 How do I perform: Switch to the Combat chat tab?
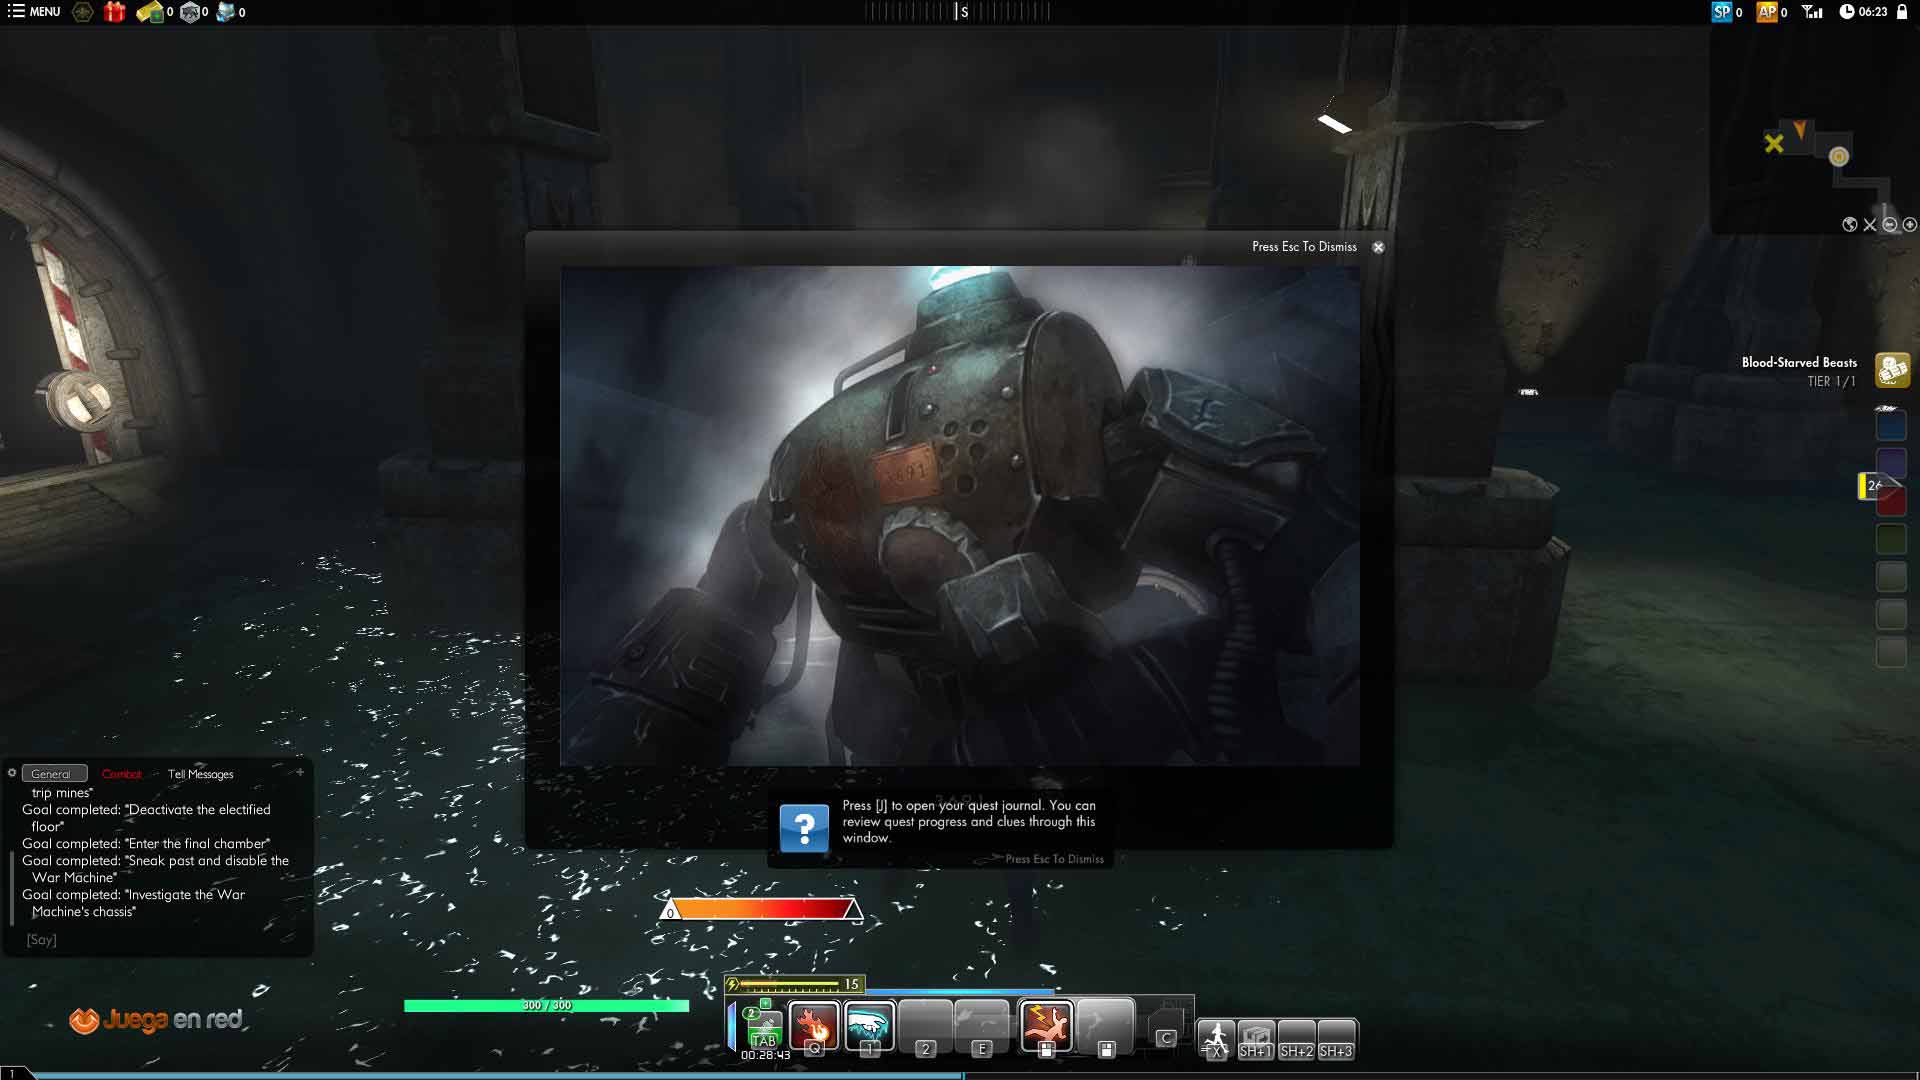click(122, 774)
